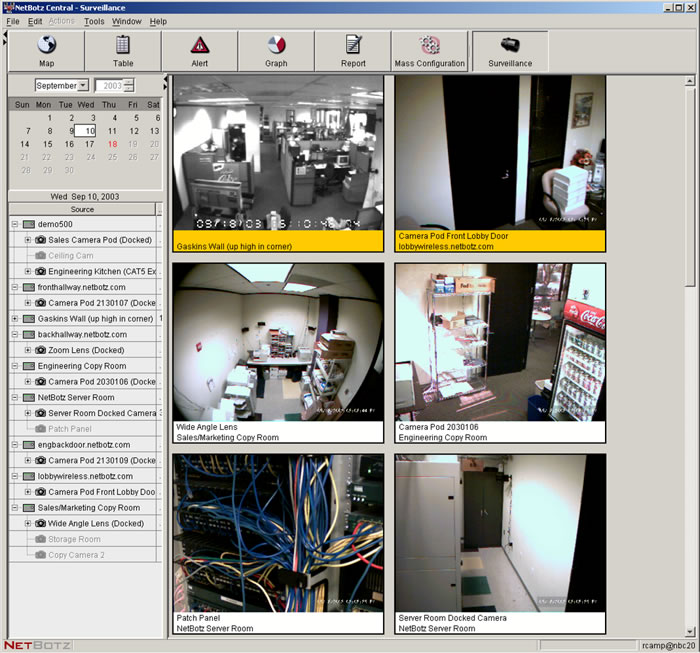Switch to the Table view

point(123,51)
